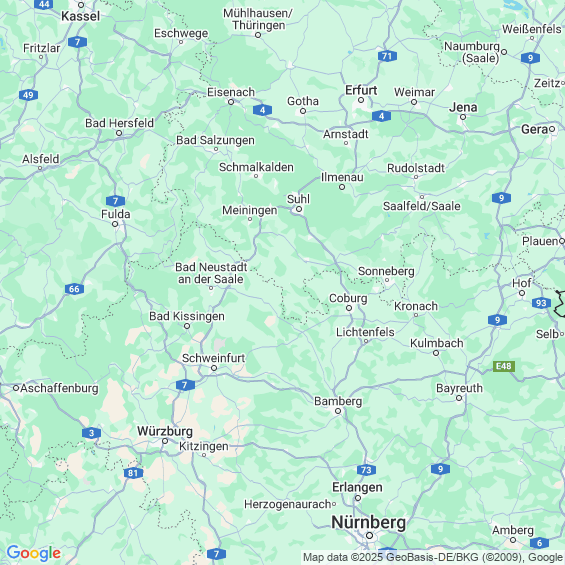Screen dimensions: 565x565
Task: Click the A81 highway shield southwest of Würzburg
Action: [x=133, y=473]
